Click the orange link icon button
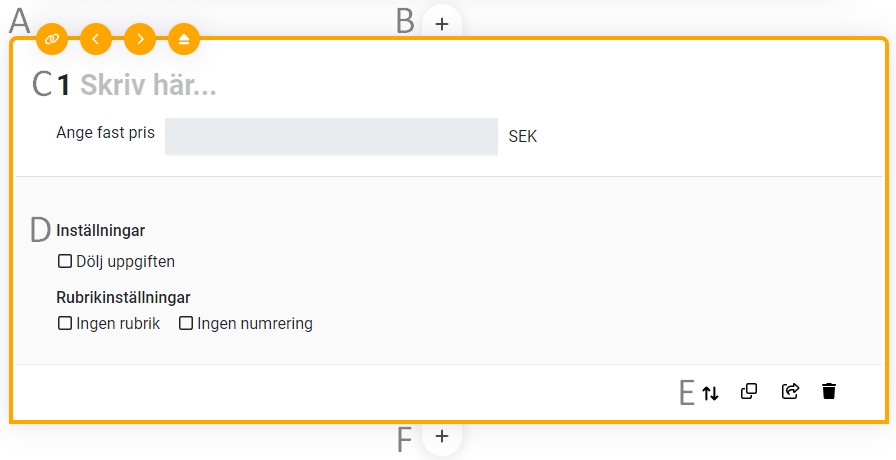The width and height of the screenshot is (896, 460). click(x=52, y=39)
